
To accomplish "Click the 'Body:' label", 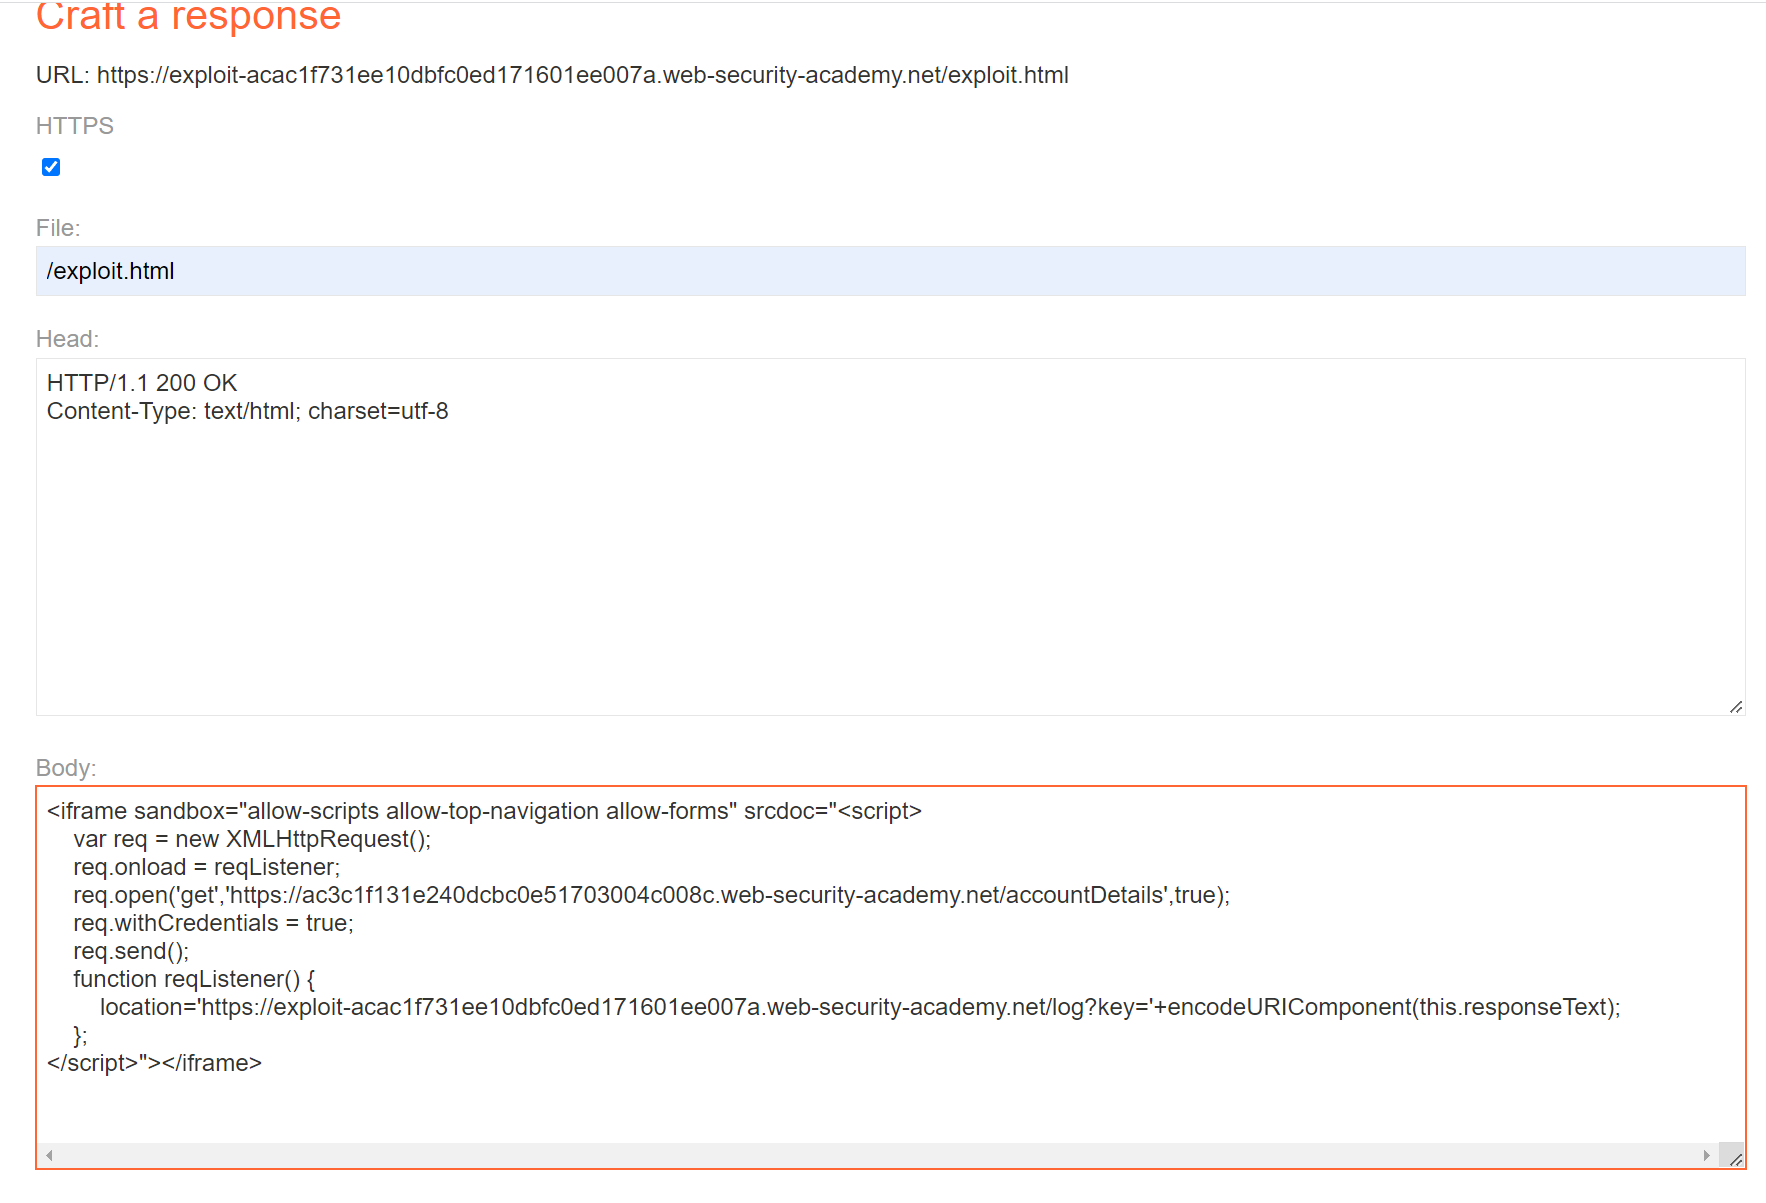I will click(x=66, y=768).
